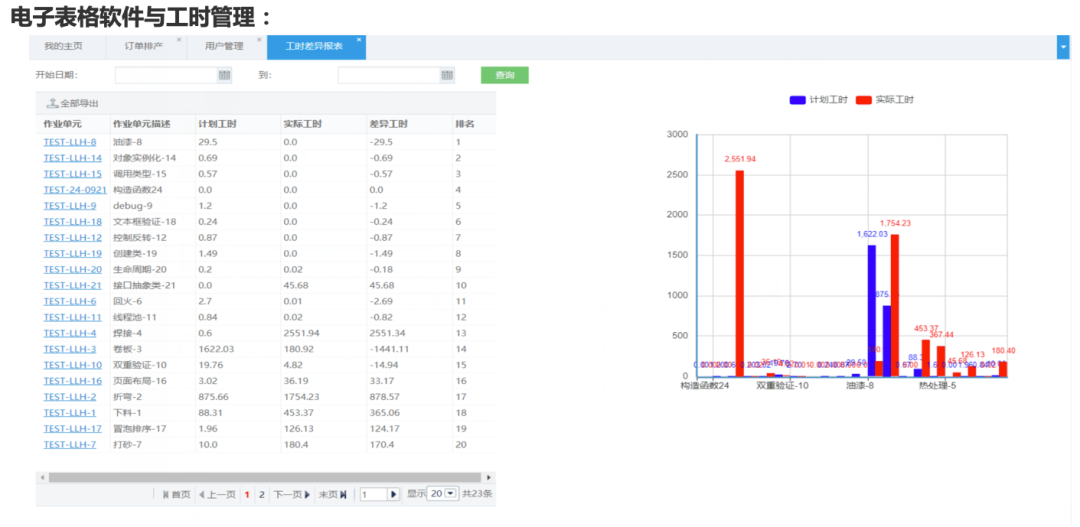
Task: Select the 工时差异报表 tab
Action: 316,47
